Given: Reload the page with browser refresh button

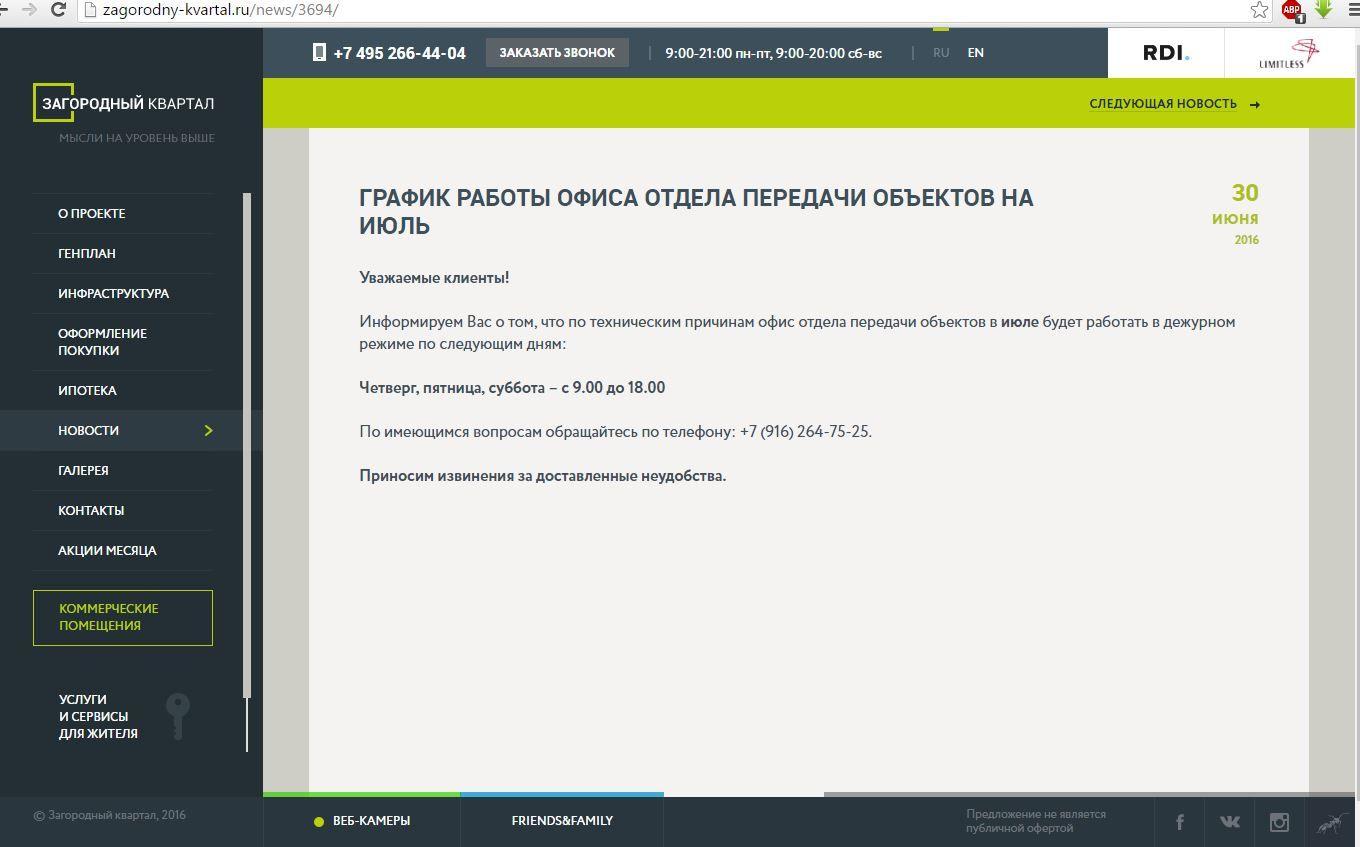Looking at the screenshot, I should coord(58,10).
